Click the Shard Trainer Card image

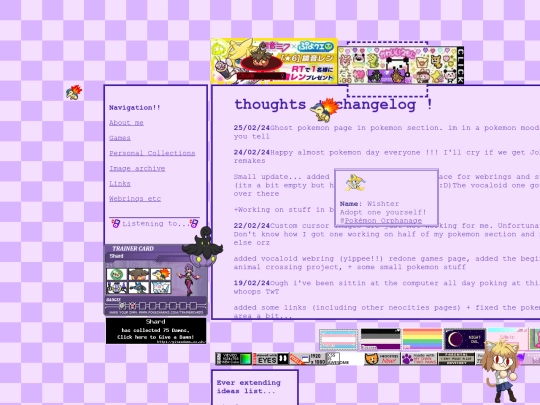[x=156, y=280]
